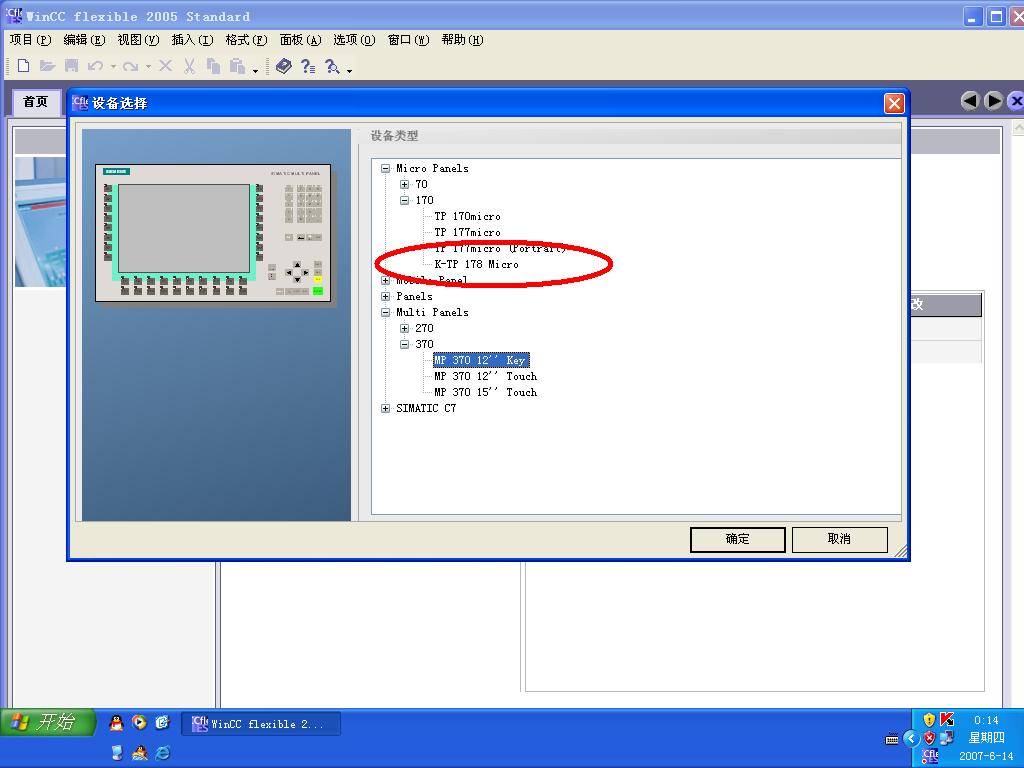This screenshot has width=1024, height=768.
Task: Open the Undo history dropdown arrow
Action: click(x=113, y=67)
